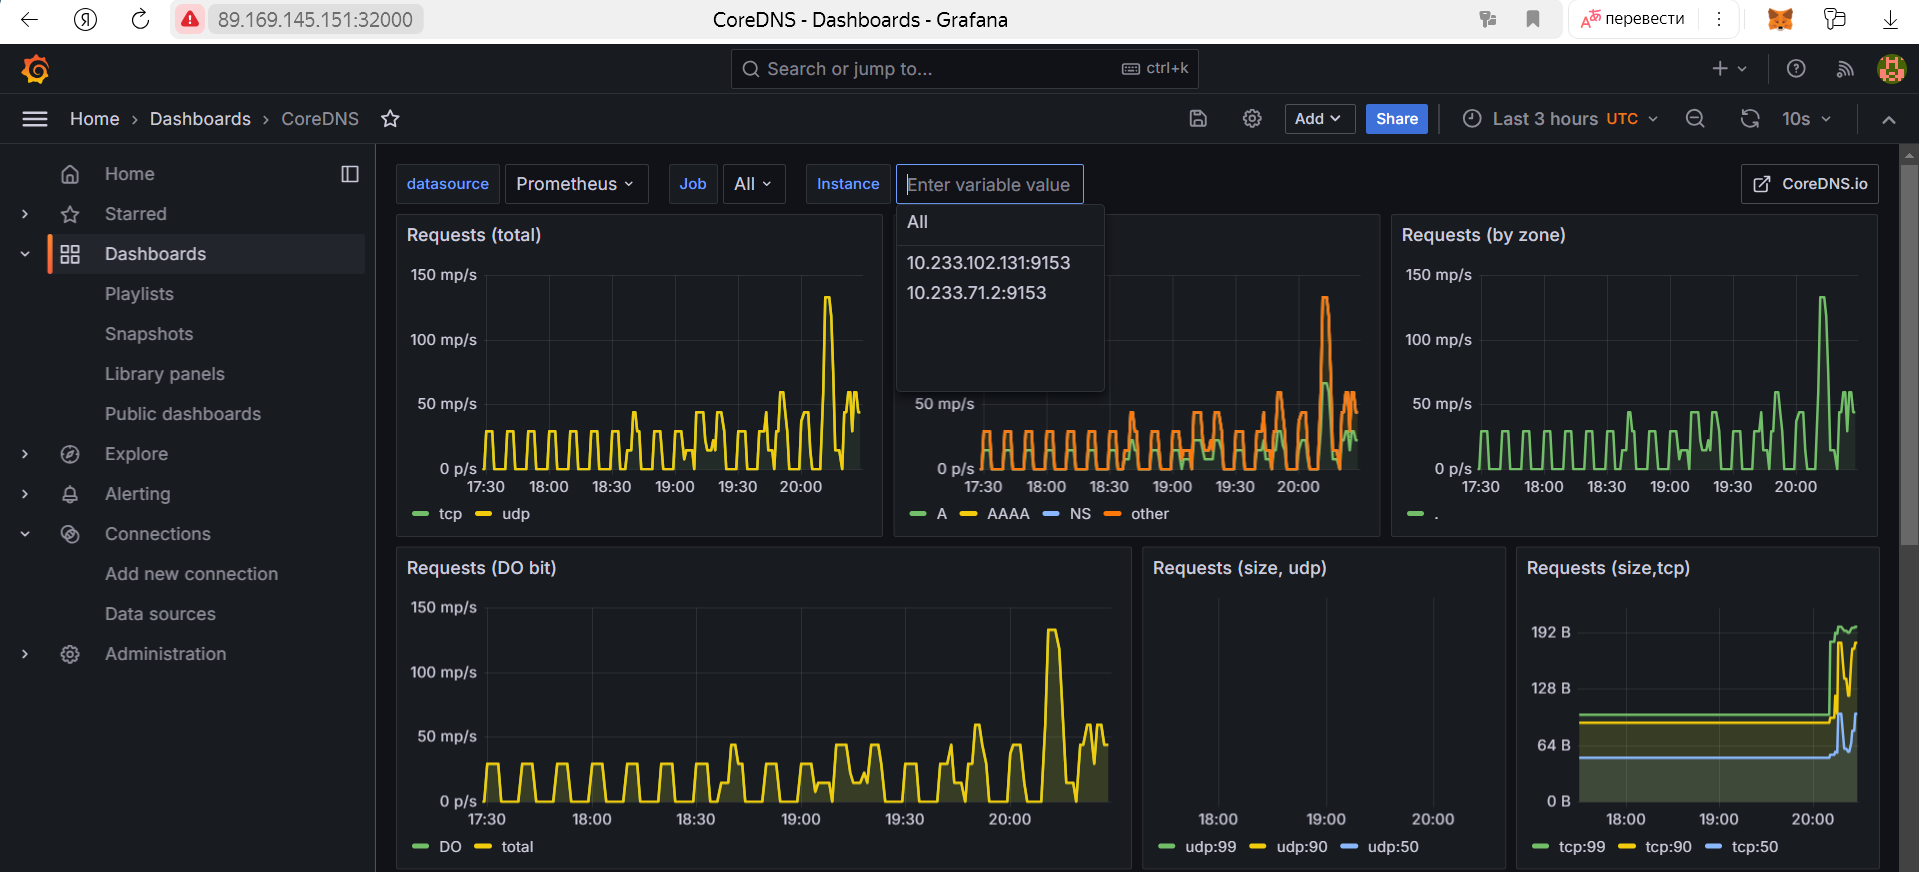This screenshot has height=872, width=1919.
Task: Open the Job All dropdown
Action: 753,184
